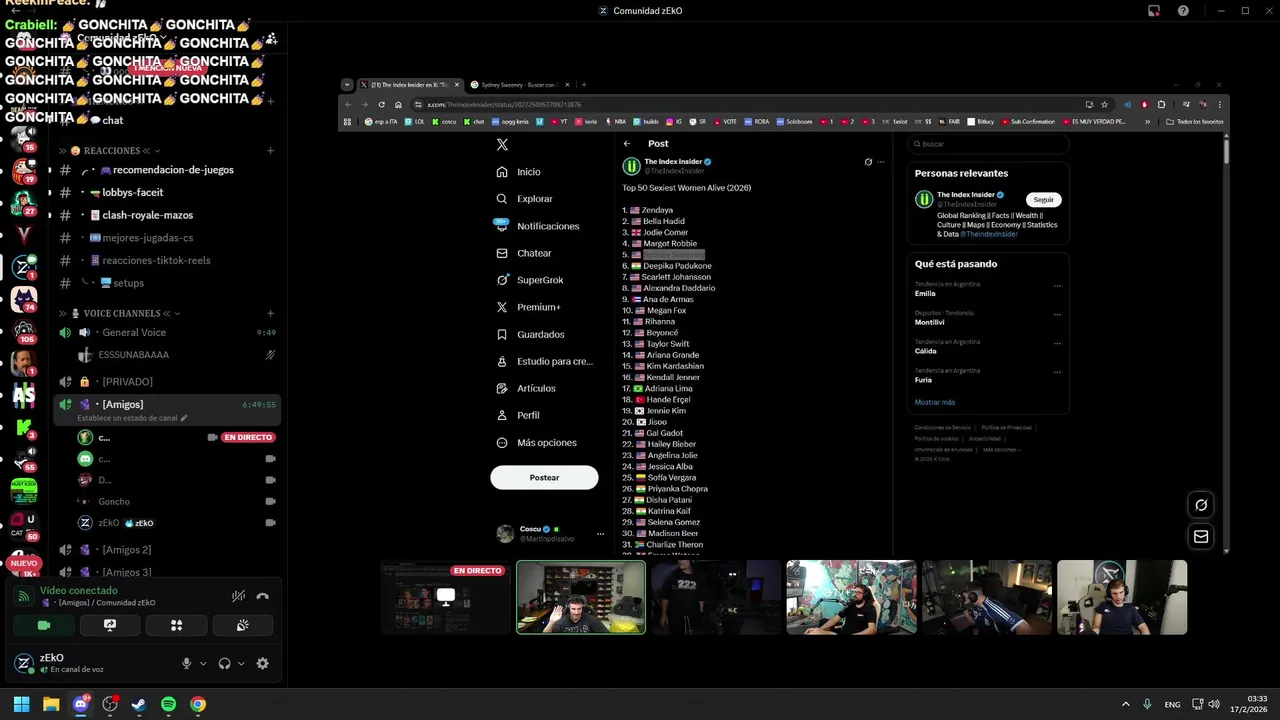Select the [PRIVADO] voice channel
This screenshot has height=720, width=1280.
[167, 381]
